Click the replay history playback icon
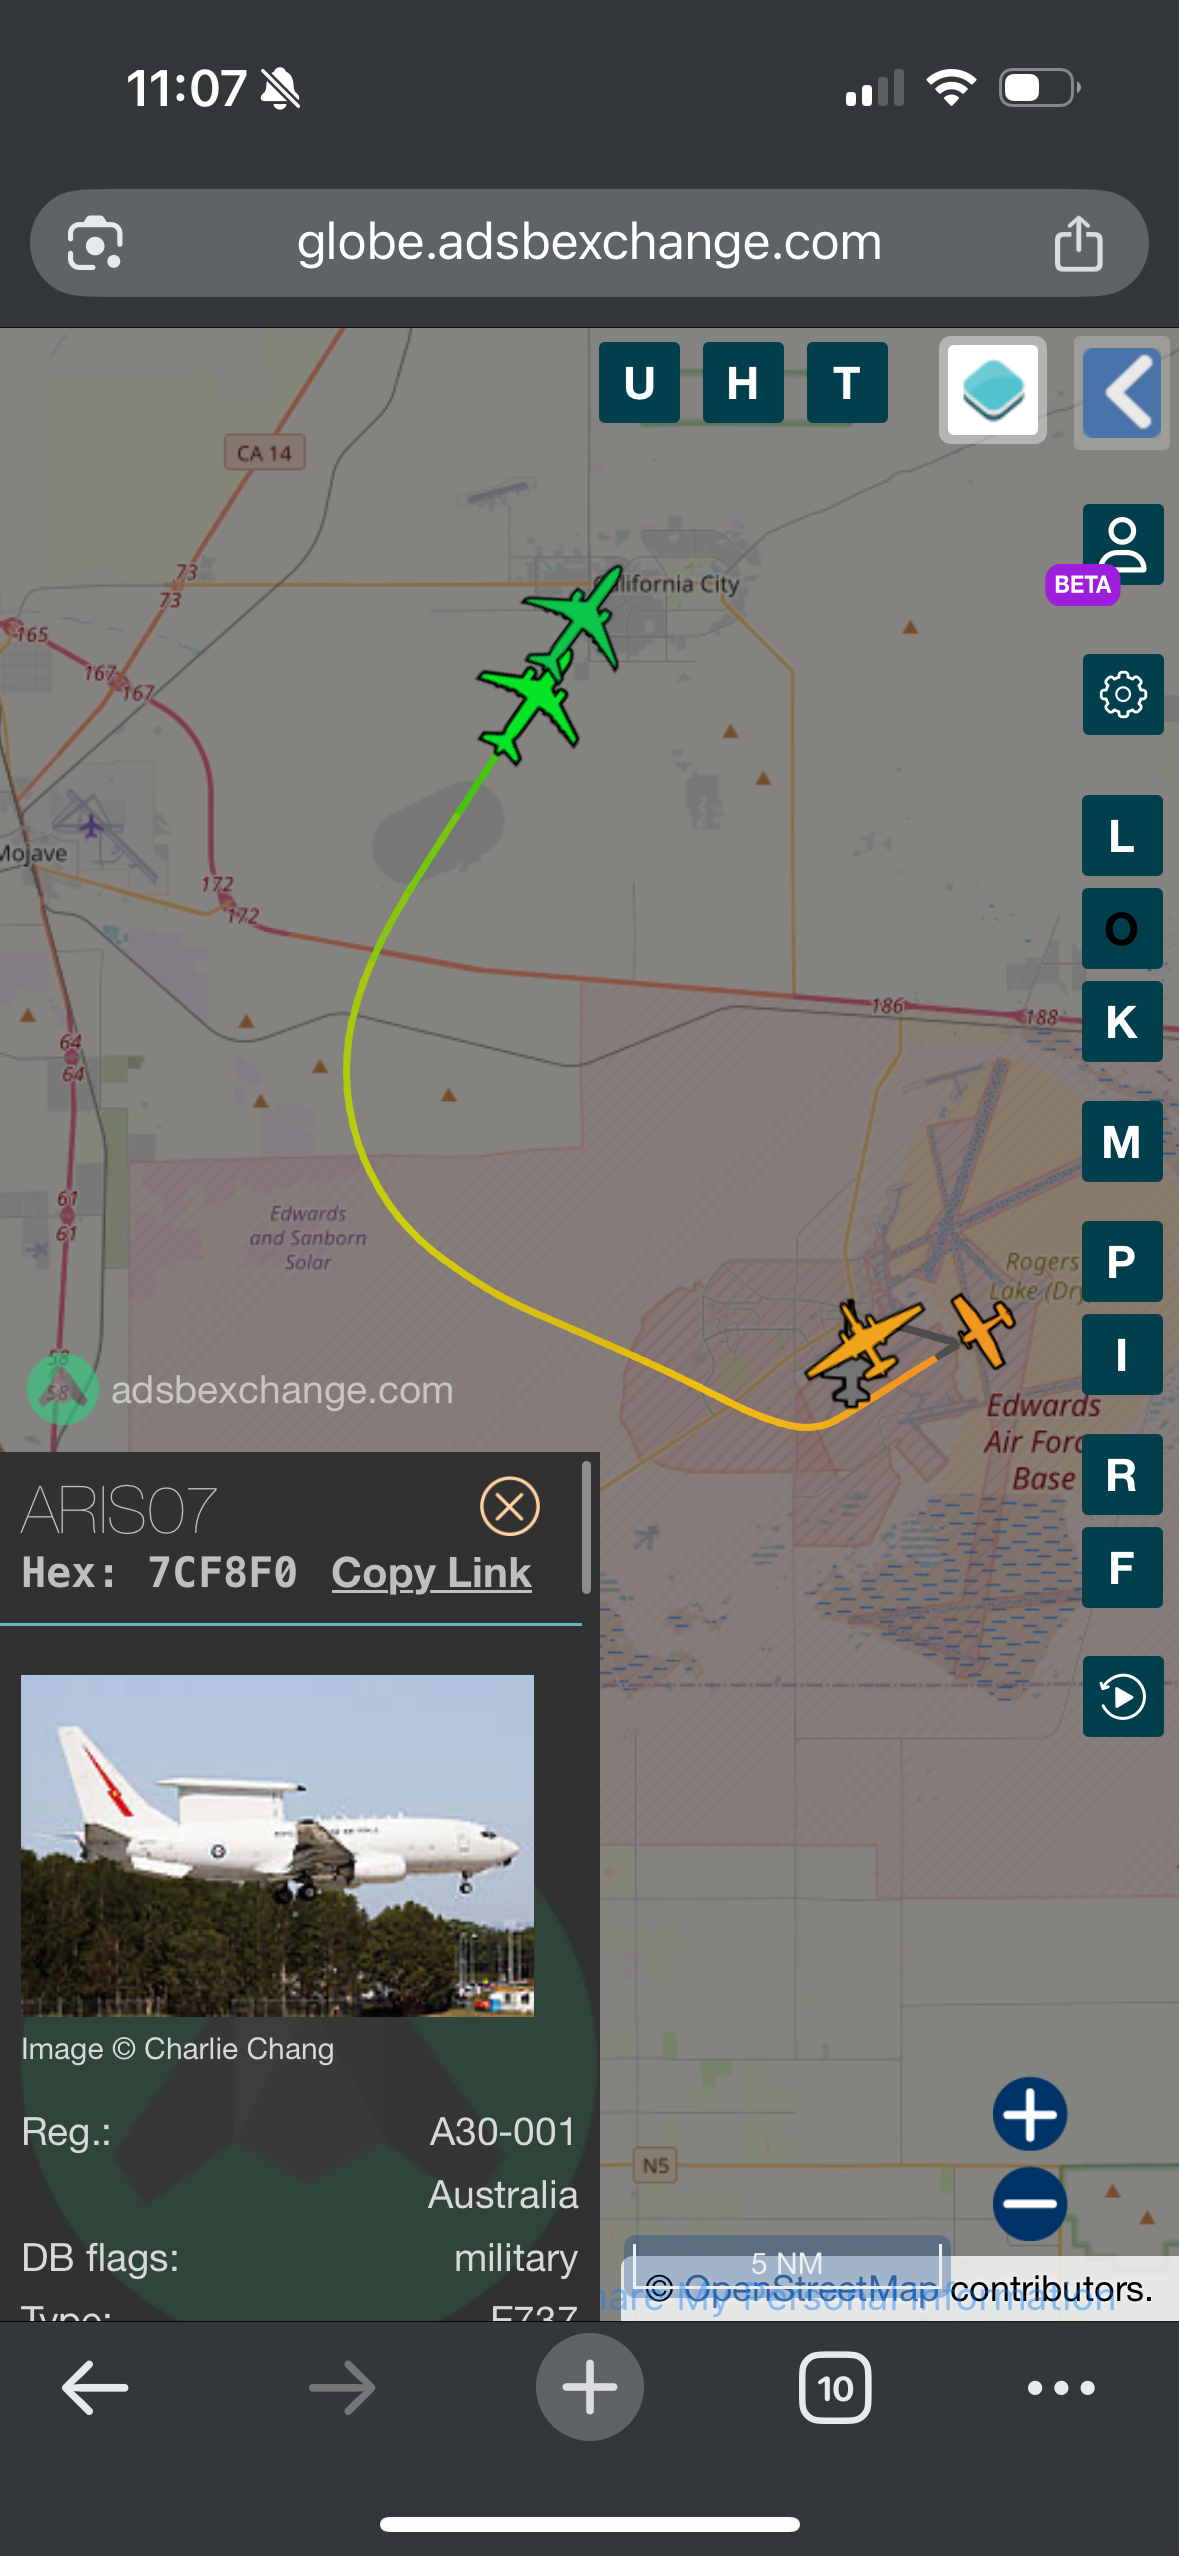Screen dimensions: 1179x2556 (1122, 1696)
